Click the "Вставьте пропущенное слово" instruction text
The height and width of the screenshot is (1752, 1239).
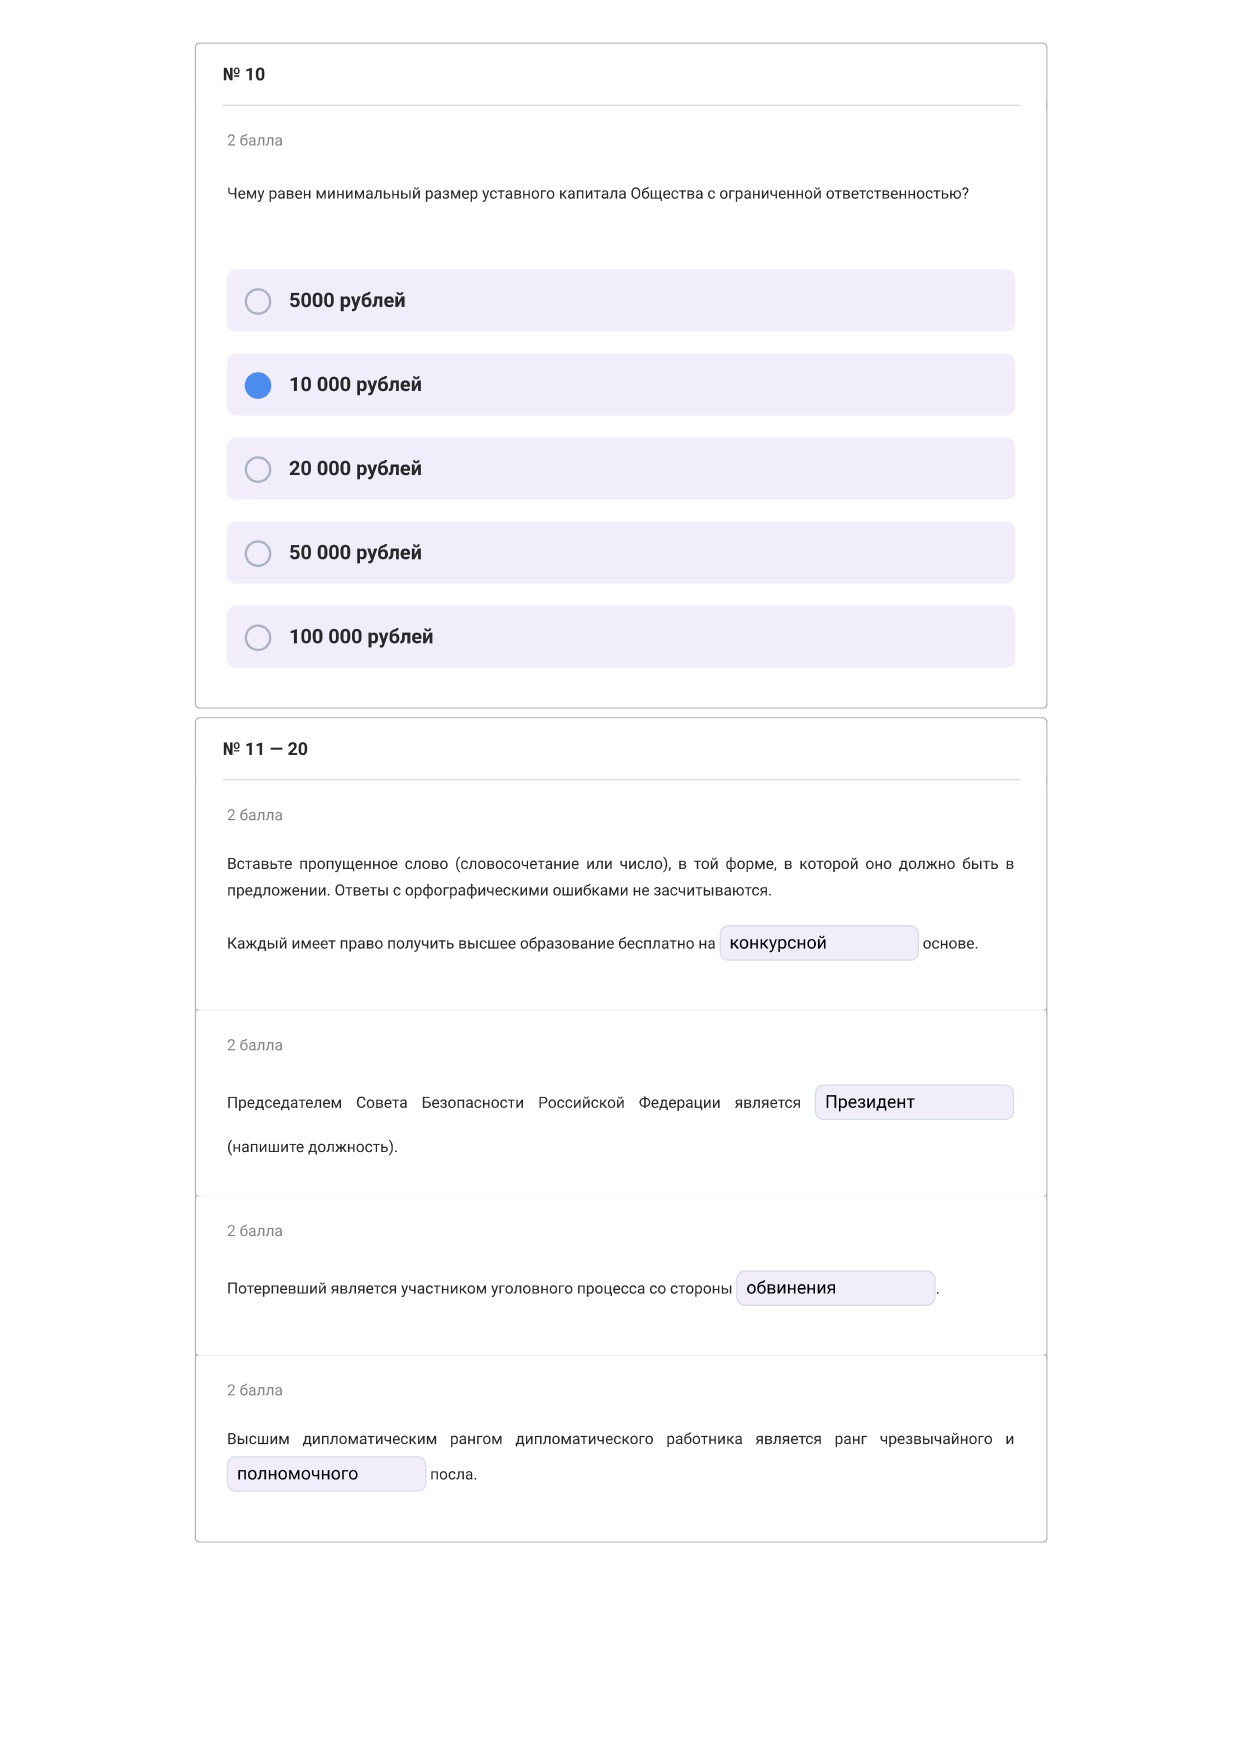620,877
